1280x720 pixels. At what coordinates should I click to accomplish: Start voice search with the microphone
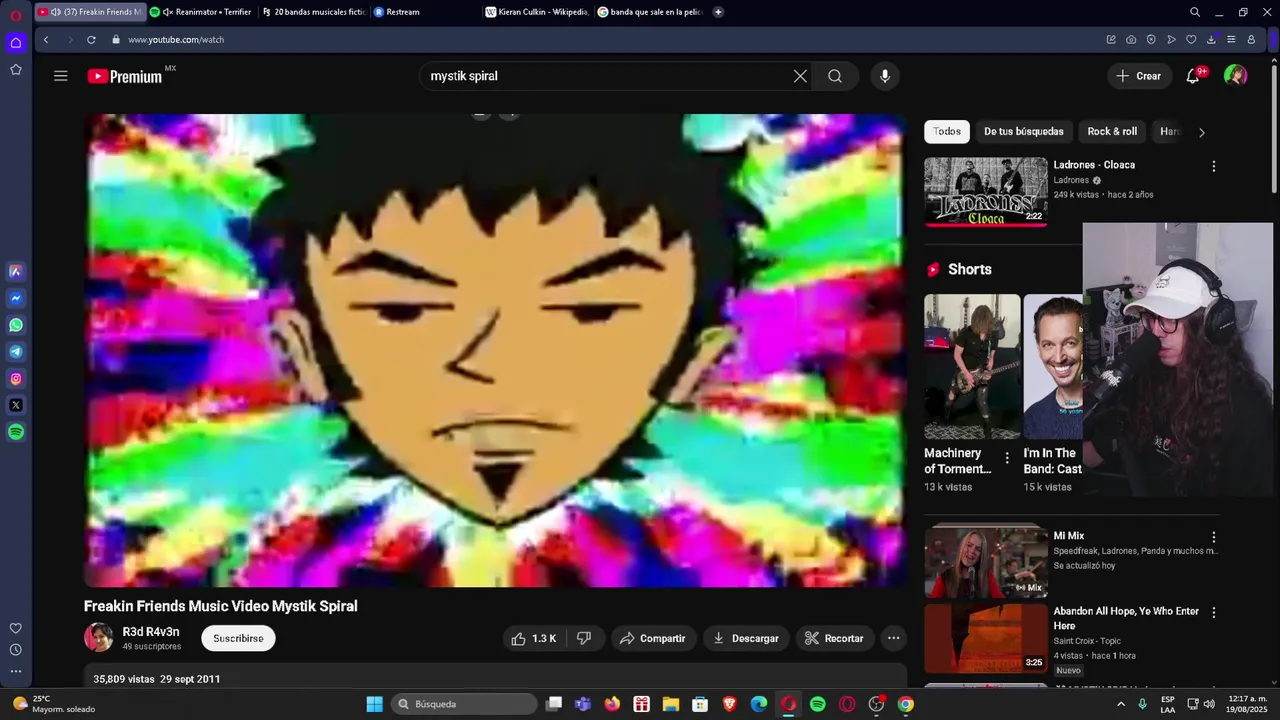click(884, 76)
